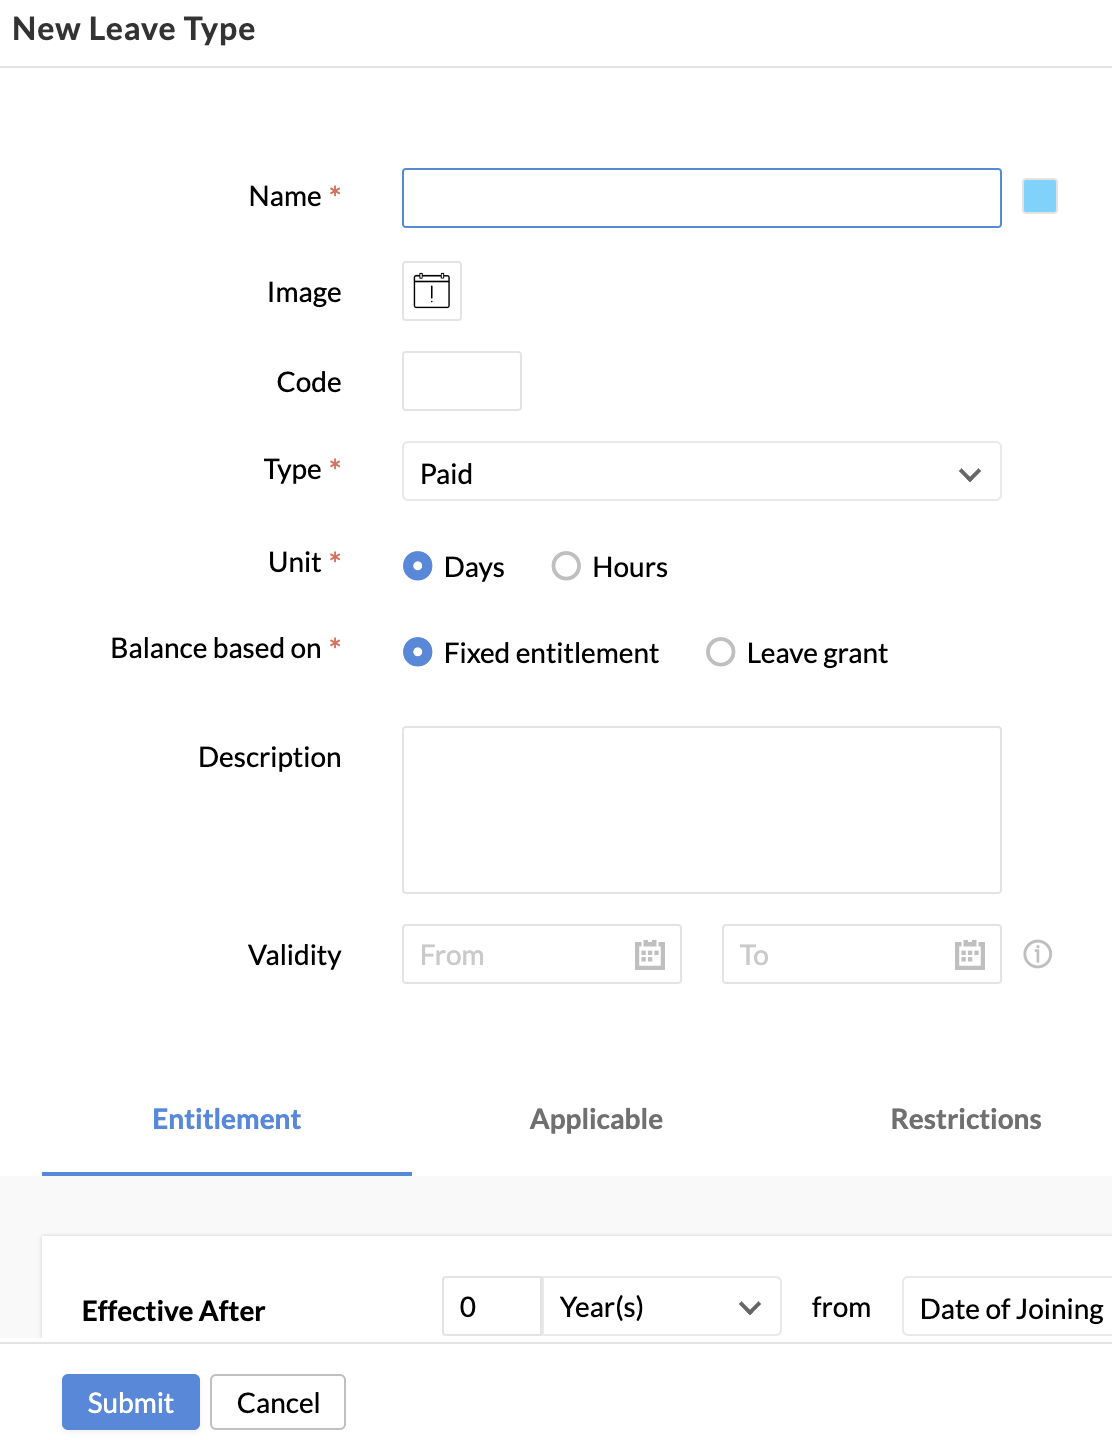Screen dimensions: 1112x1440
Task: Open the Validity To calendar picker icon
Action: [970, 955]
